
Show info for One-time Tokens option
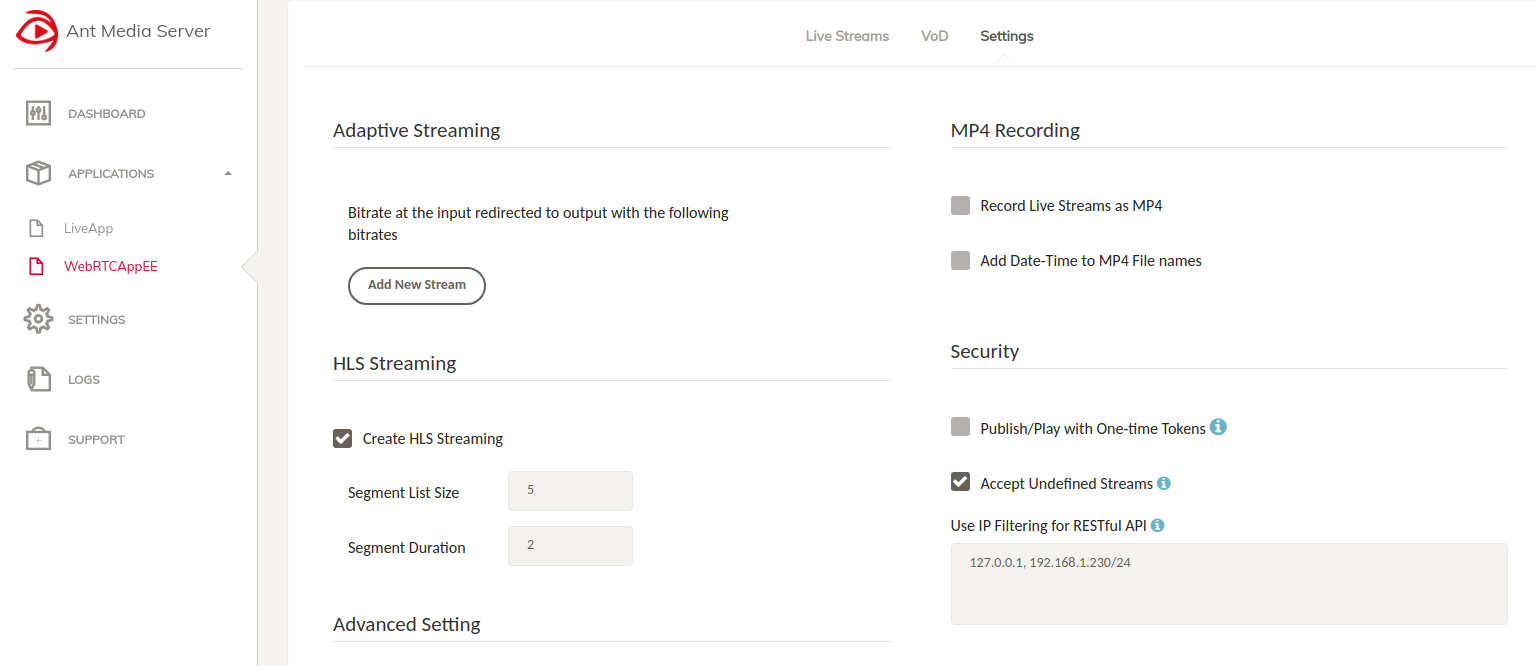tap(1218, 427)
